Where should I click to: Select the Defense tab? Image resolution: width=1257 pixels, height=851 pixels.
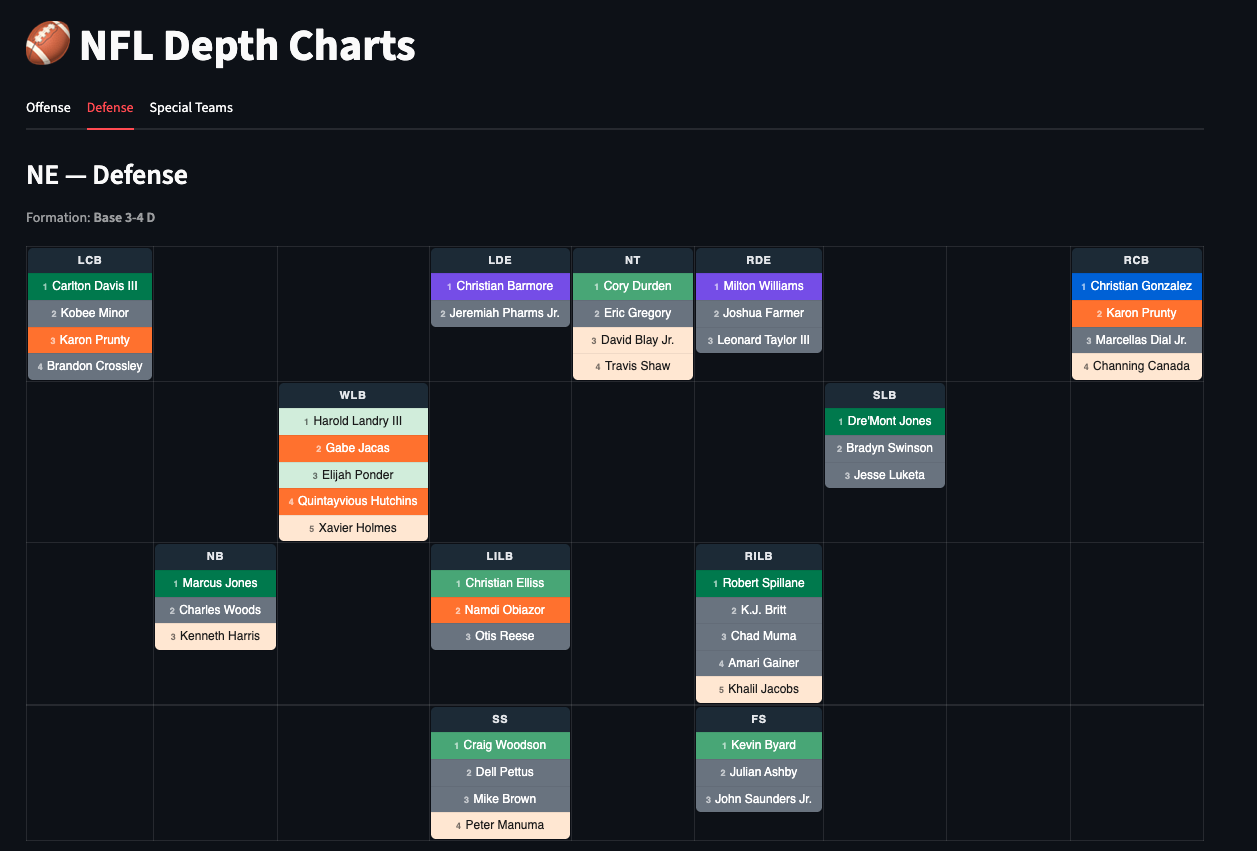[x=110, y=107]
